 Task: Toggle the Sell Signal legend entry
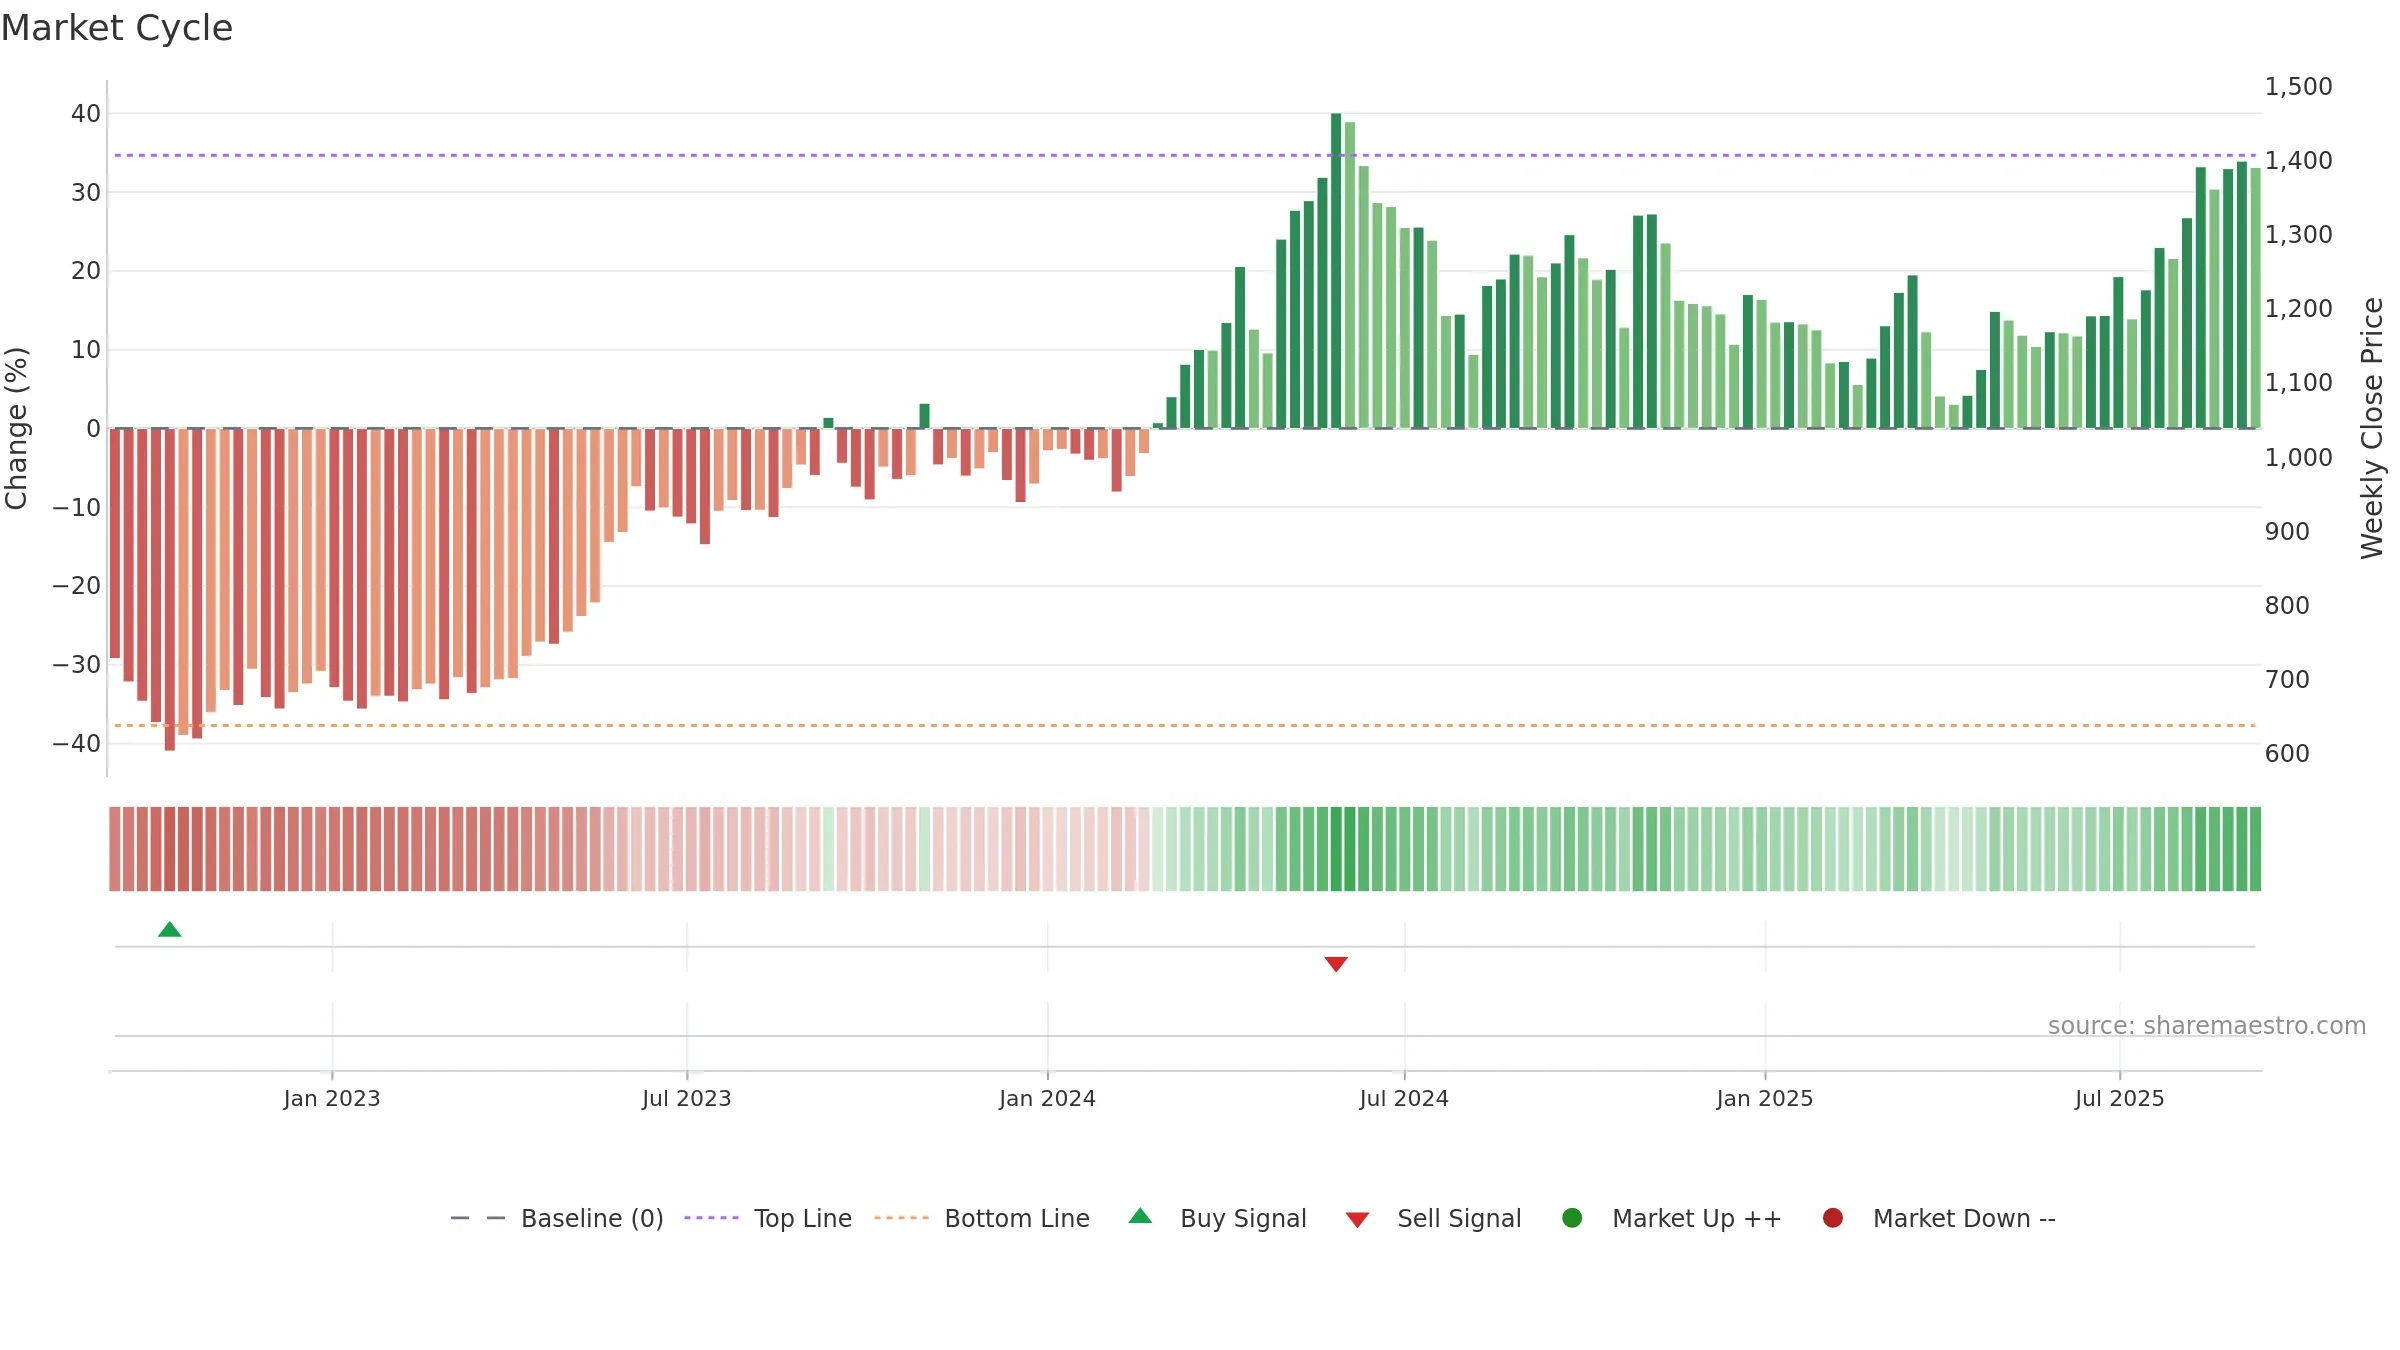point(1433,1218)
